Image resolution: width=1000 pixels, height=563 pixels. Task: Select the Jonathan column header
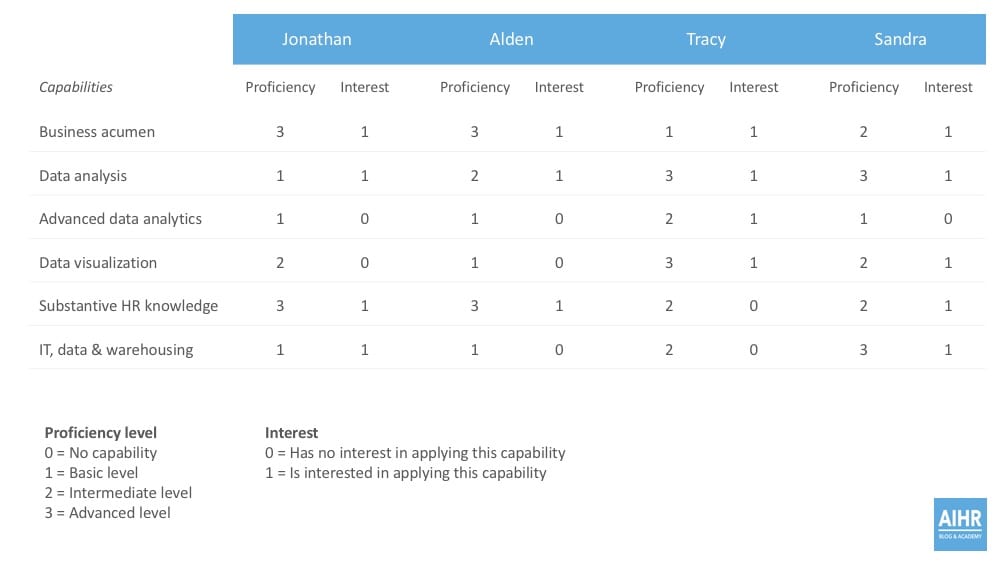(316, 40)
